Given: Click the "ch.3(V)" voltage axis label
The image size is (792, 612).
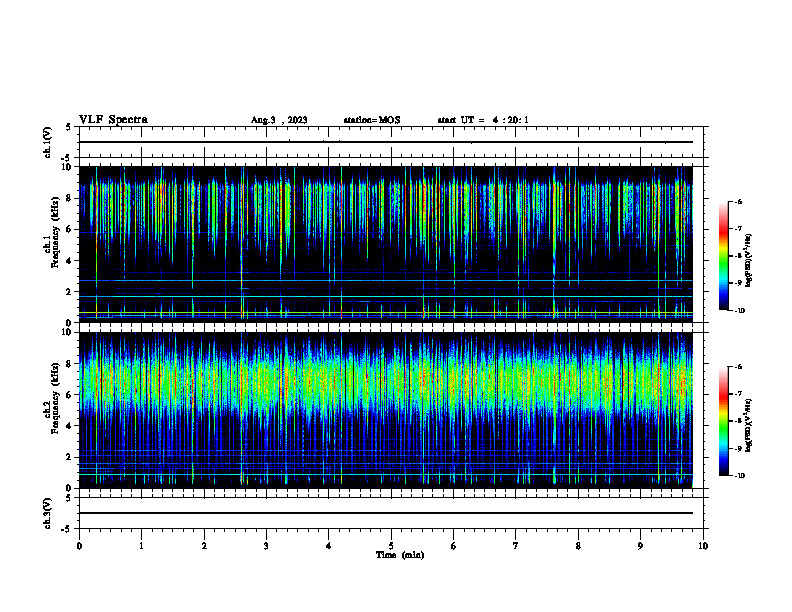Looking at the screenshot, I should (x=47, y=513).
